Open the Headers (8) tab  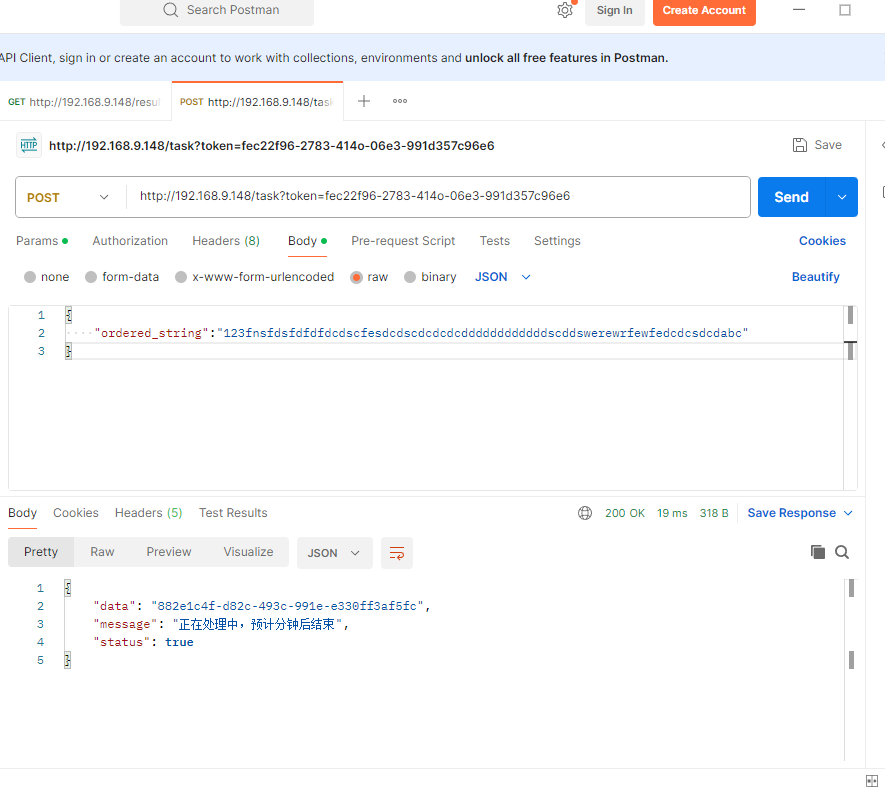pos(226,241)
